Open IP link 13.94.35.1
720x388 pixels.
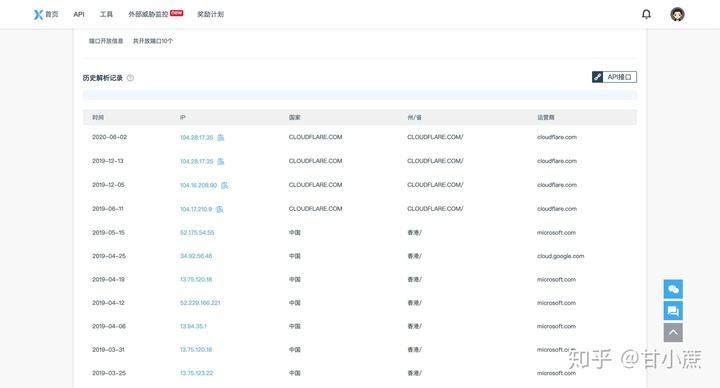click(x=193, y=326)
